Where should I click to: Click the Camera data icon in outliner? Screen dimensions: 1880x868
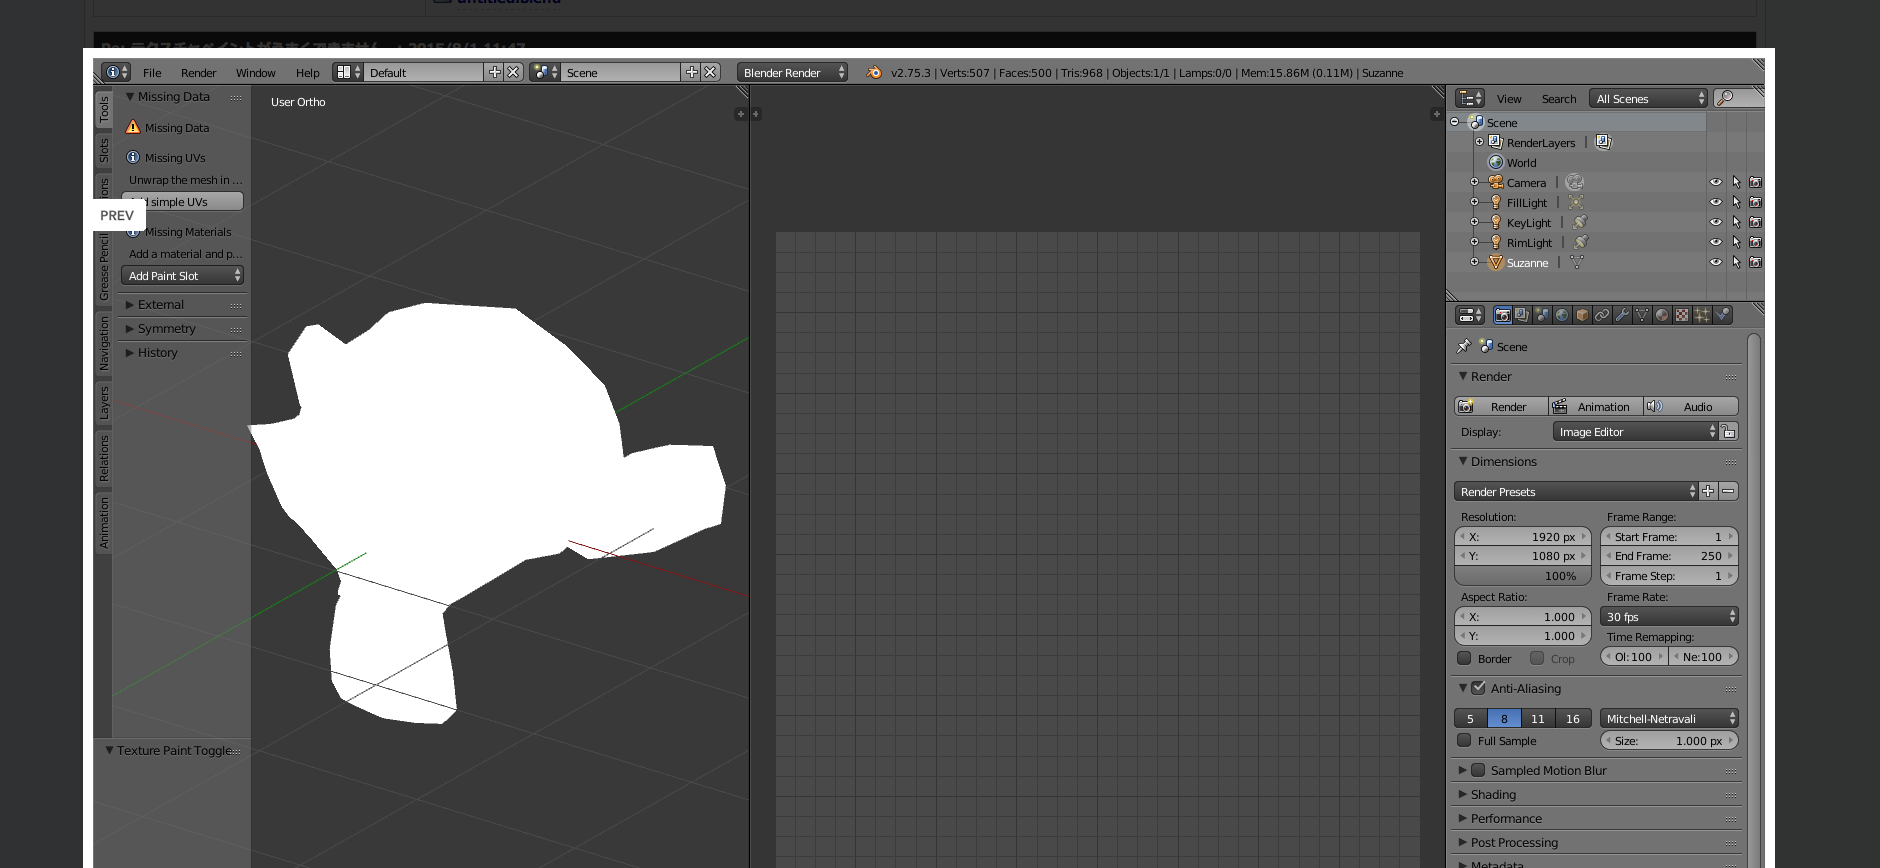[1575, 182]
